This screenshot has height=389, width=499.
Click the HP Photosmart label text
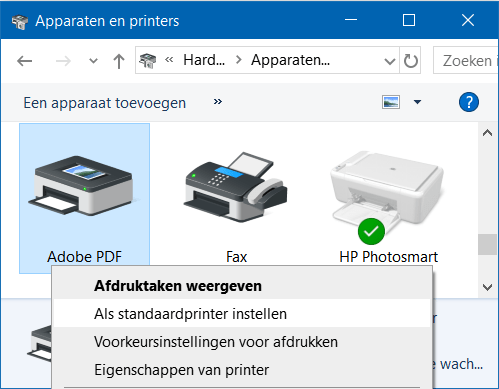pyautogui.click(x=388, y=257)
